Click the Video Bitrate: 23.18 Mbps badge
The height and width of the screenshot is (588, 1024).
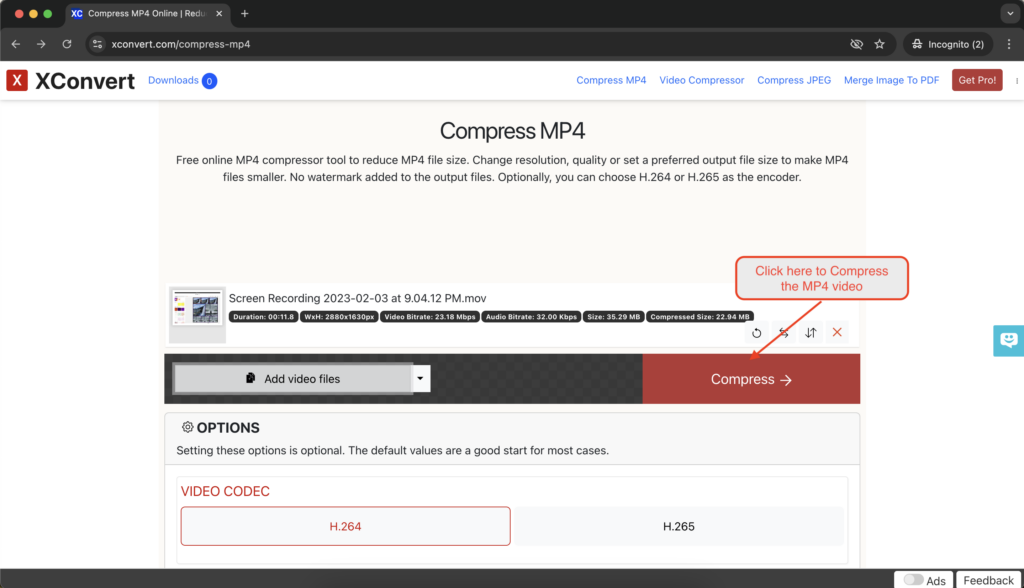pyautogui.click(x=430, y=317)
